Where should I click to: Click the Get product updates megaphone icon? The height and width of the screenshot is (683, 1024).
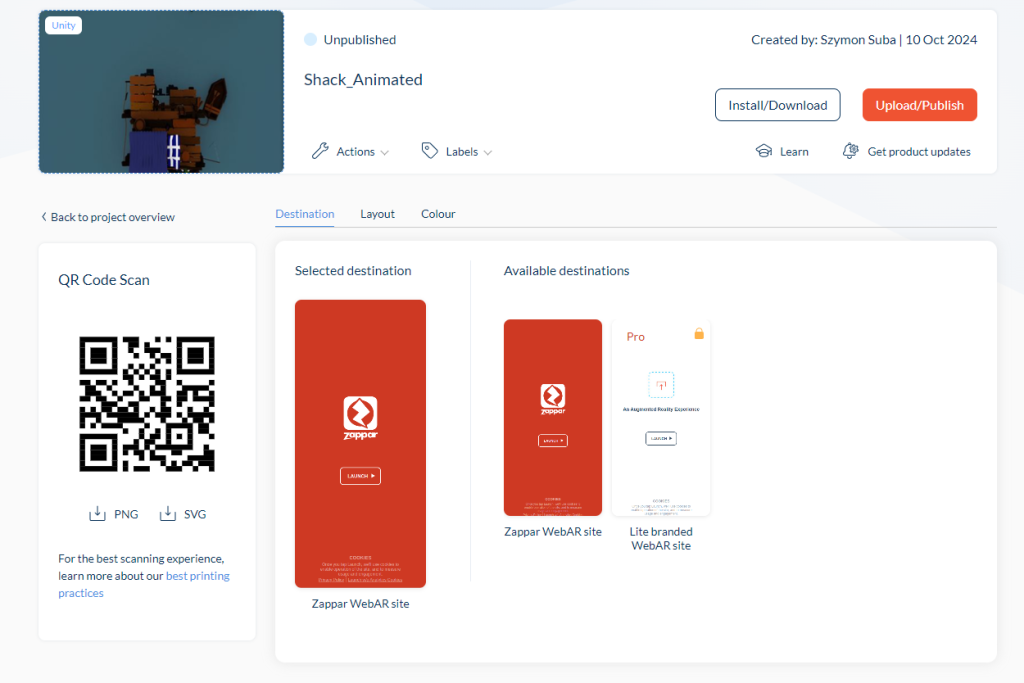tap(851, 151)
